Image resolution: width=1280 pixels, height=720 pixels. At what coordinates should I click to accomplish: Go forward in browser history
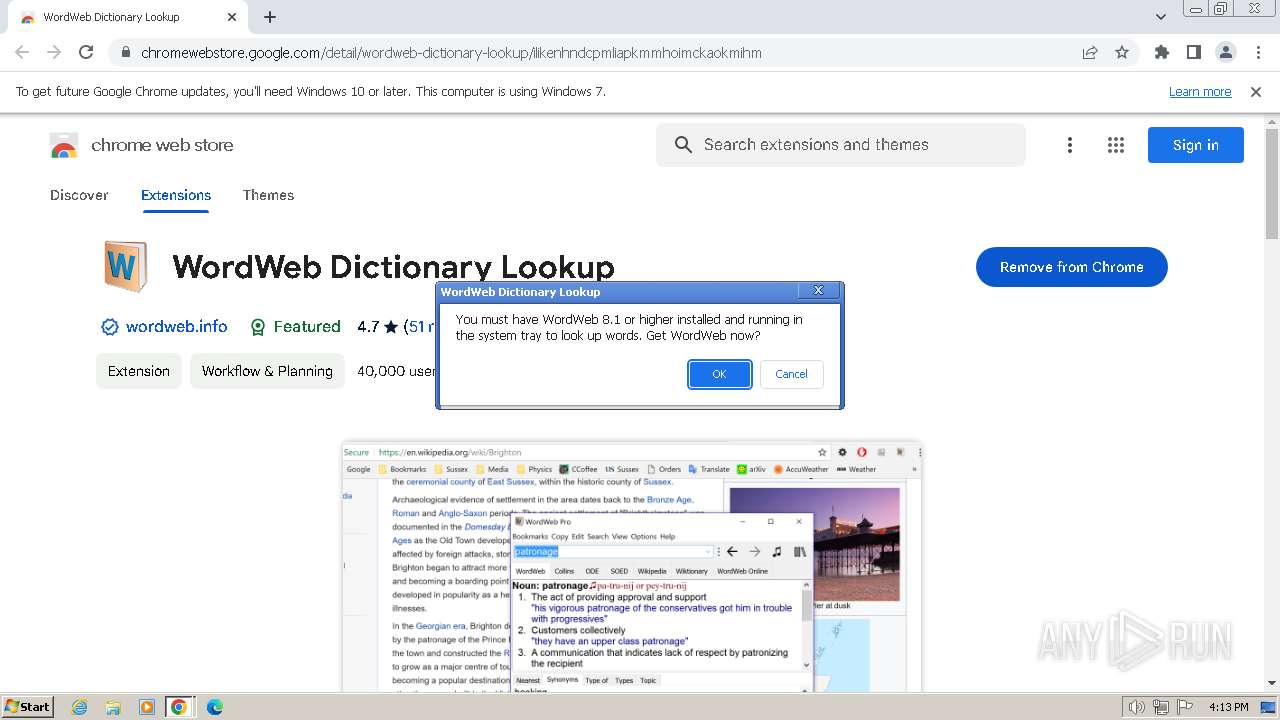click(54, 52)
